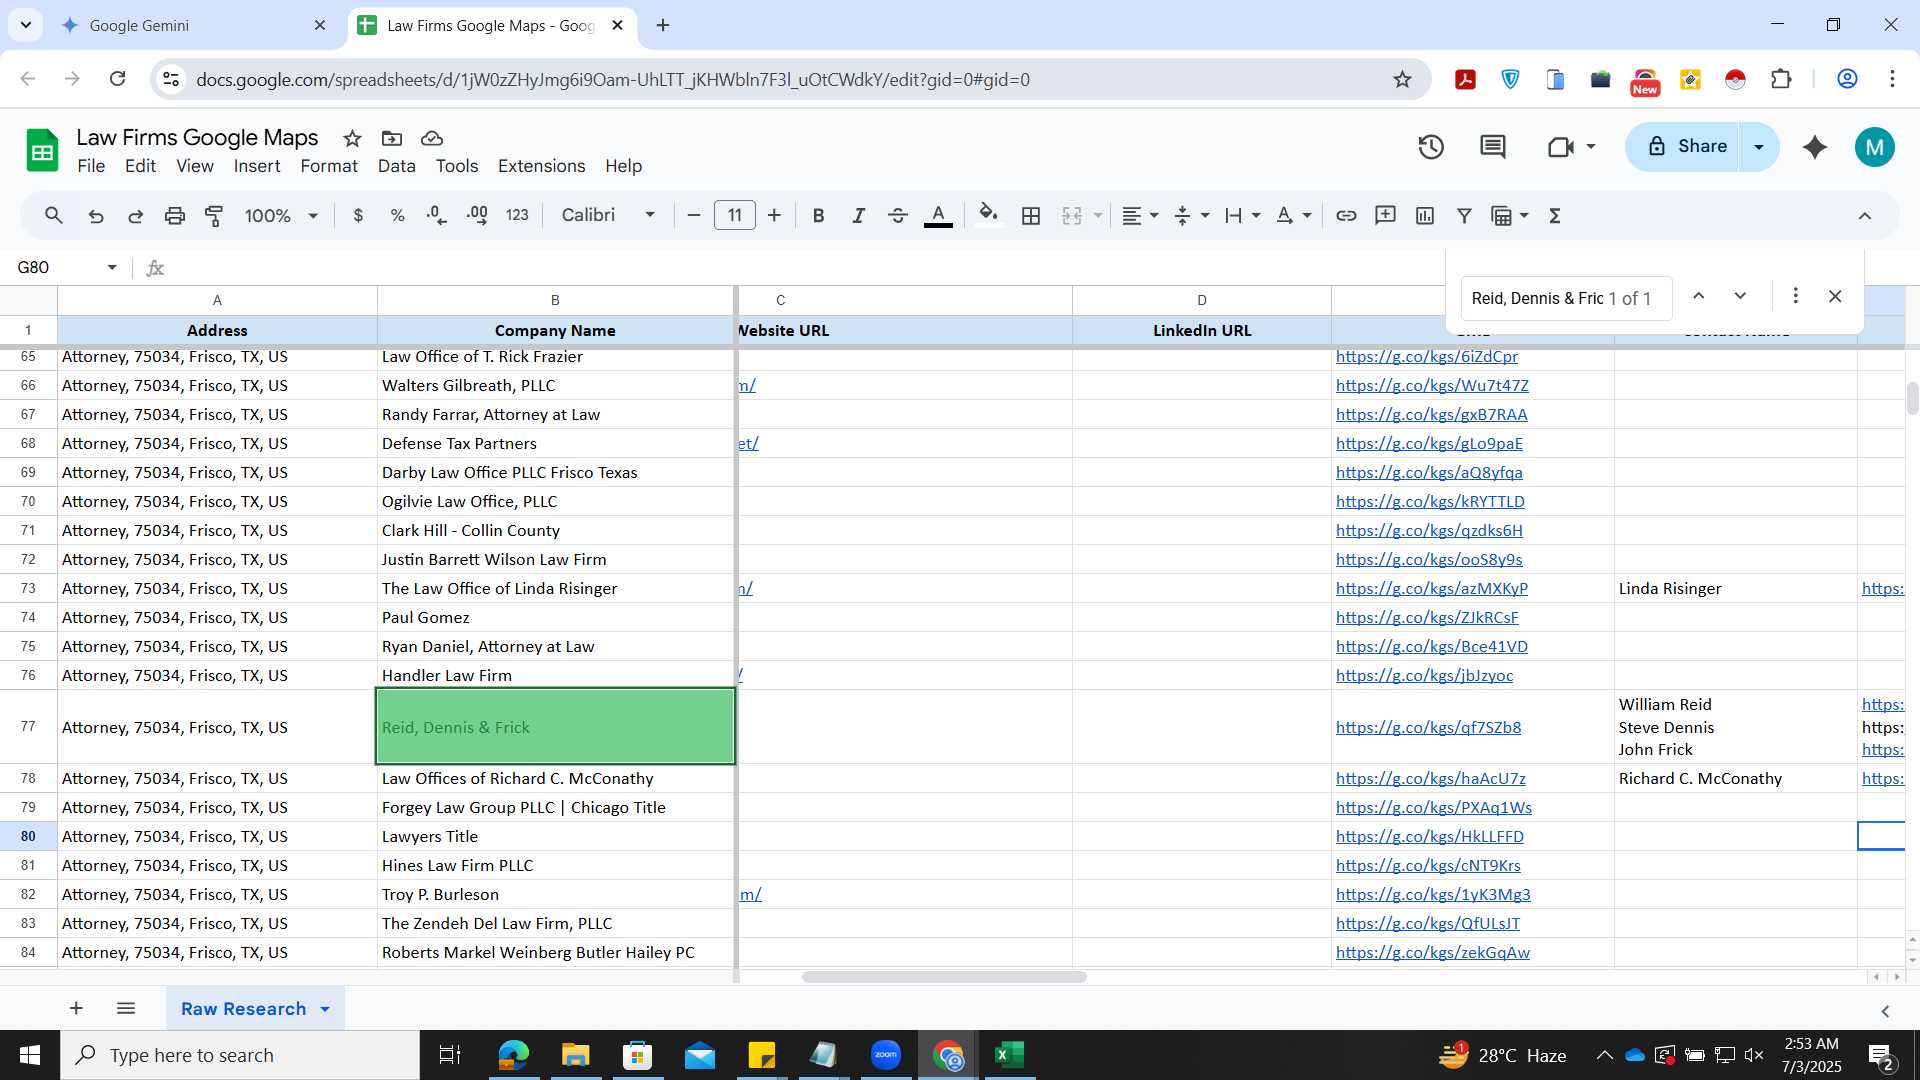The width and height of the screenshot is (1920, 1080).
Task: Open more number formats 123
Action: point(517,215)
